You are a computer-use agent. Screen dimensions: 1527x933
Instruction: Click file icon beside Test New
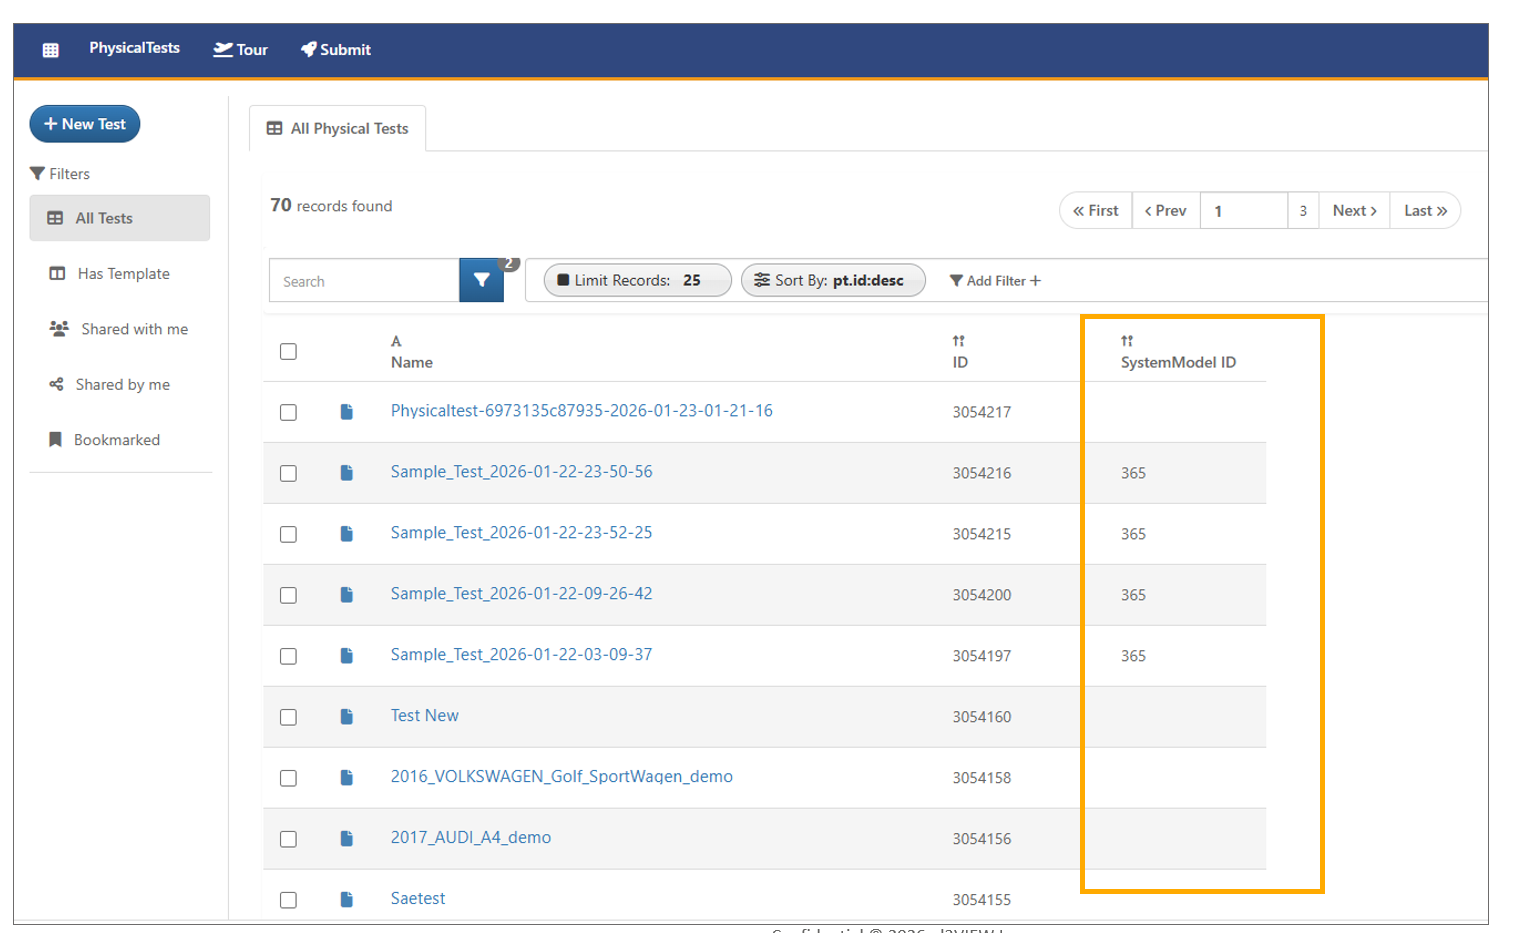pyautogui.click(x=347, y=717)
